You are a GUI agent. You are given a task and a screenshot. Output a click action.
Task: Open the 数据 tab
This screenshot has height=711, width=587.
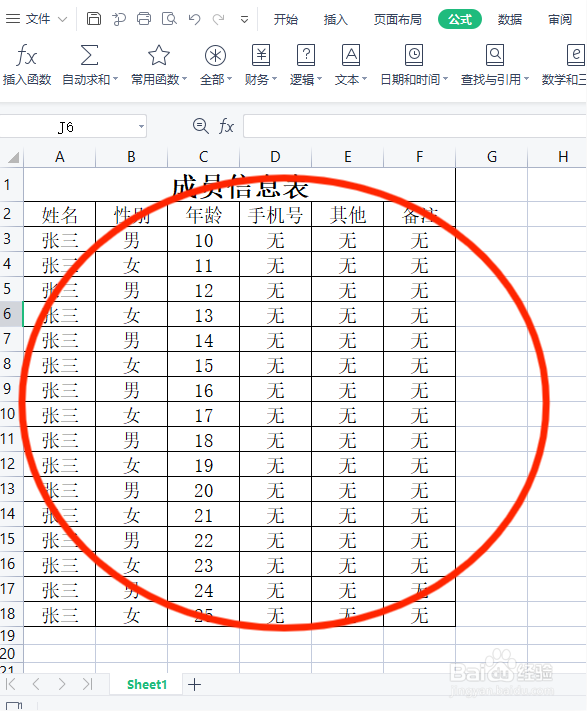point(509,19)
